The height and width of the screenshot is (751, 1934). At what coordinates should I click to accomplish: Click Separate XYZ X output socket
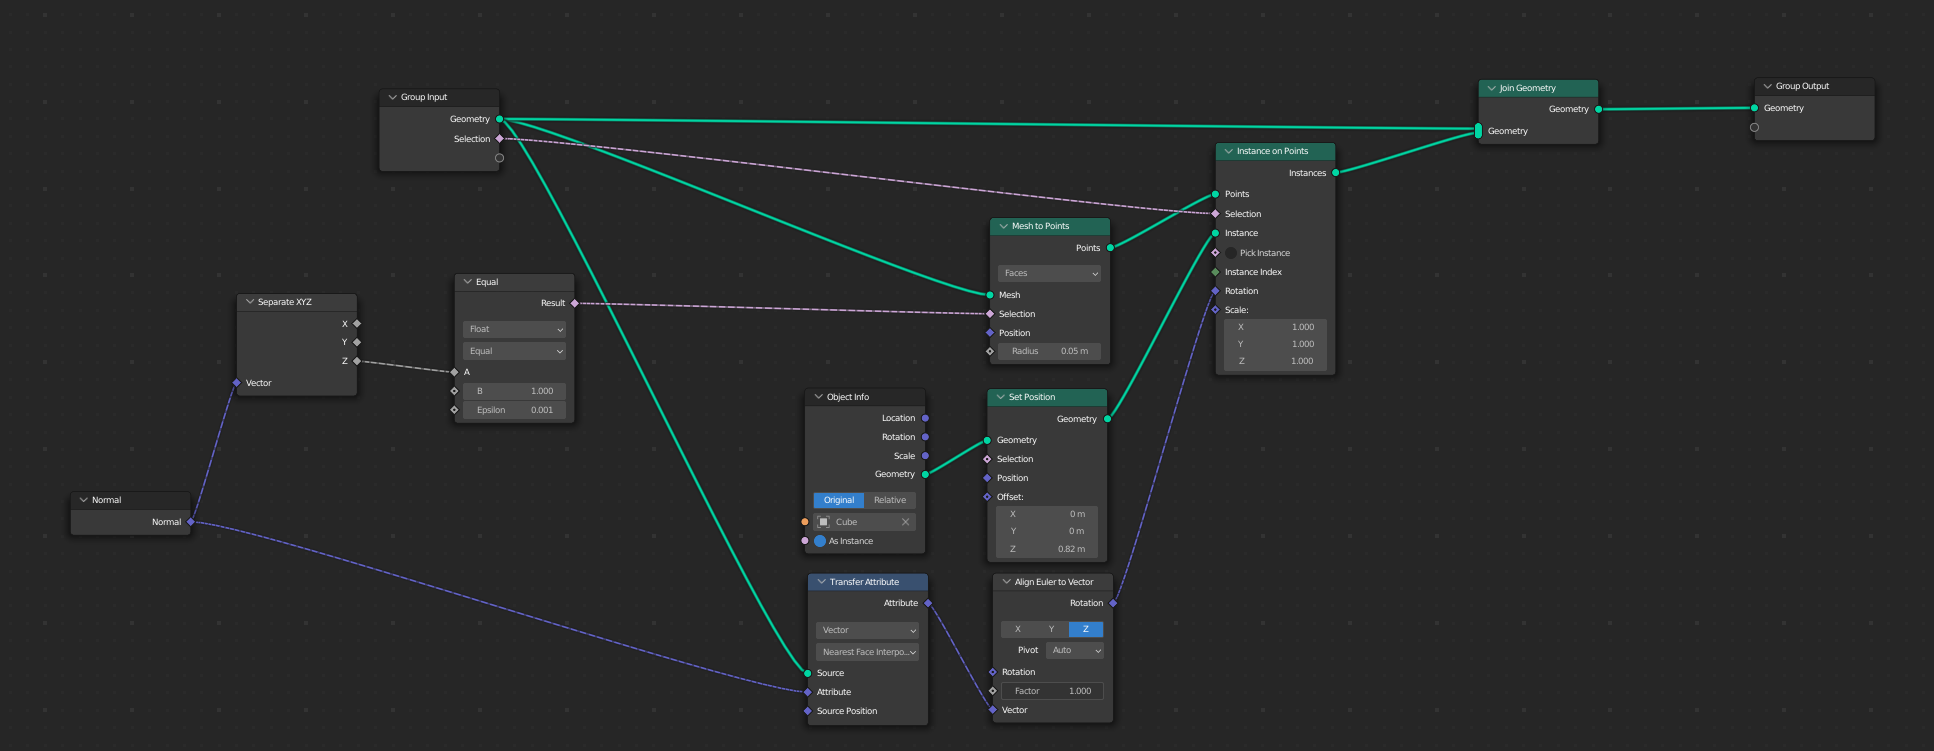[357, 323]
